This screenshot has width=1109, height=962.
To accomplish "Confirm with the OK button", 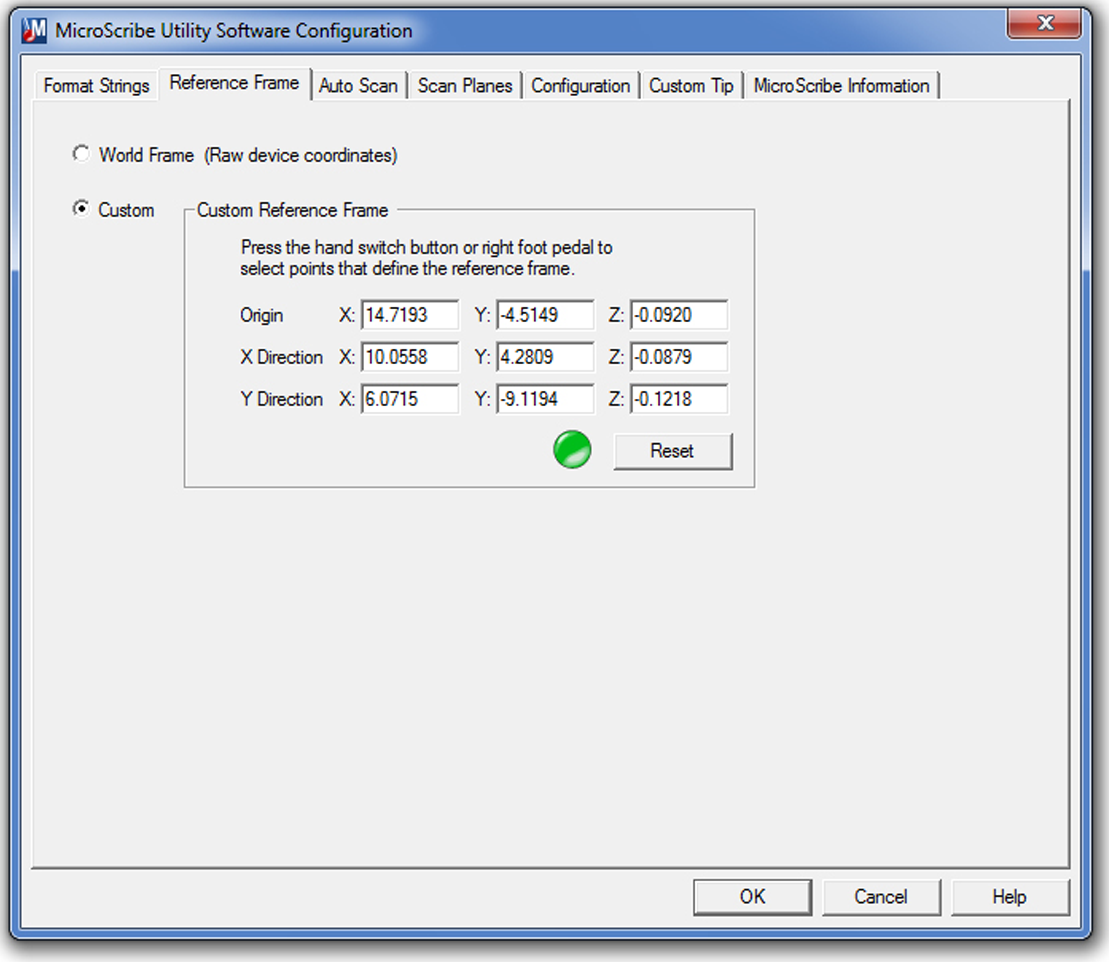I will 753,897.
